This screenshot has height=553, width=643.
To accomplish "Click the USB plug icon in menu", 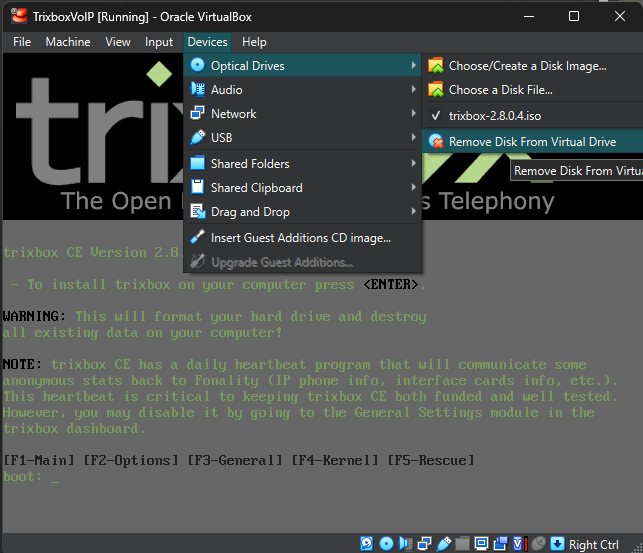I will click(198, 137).
